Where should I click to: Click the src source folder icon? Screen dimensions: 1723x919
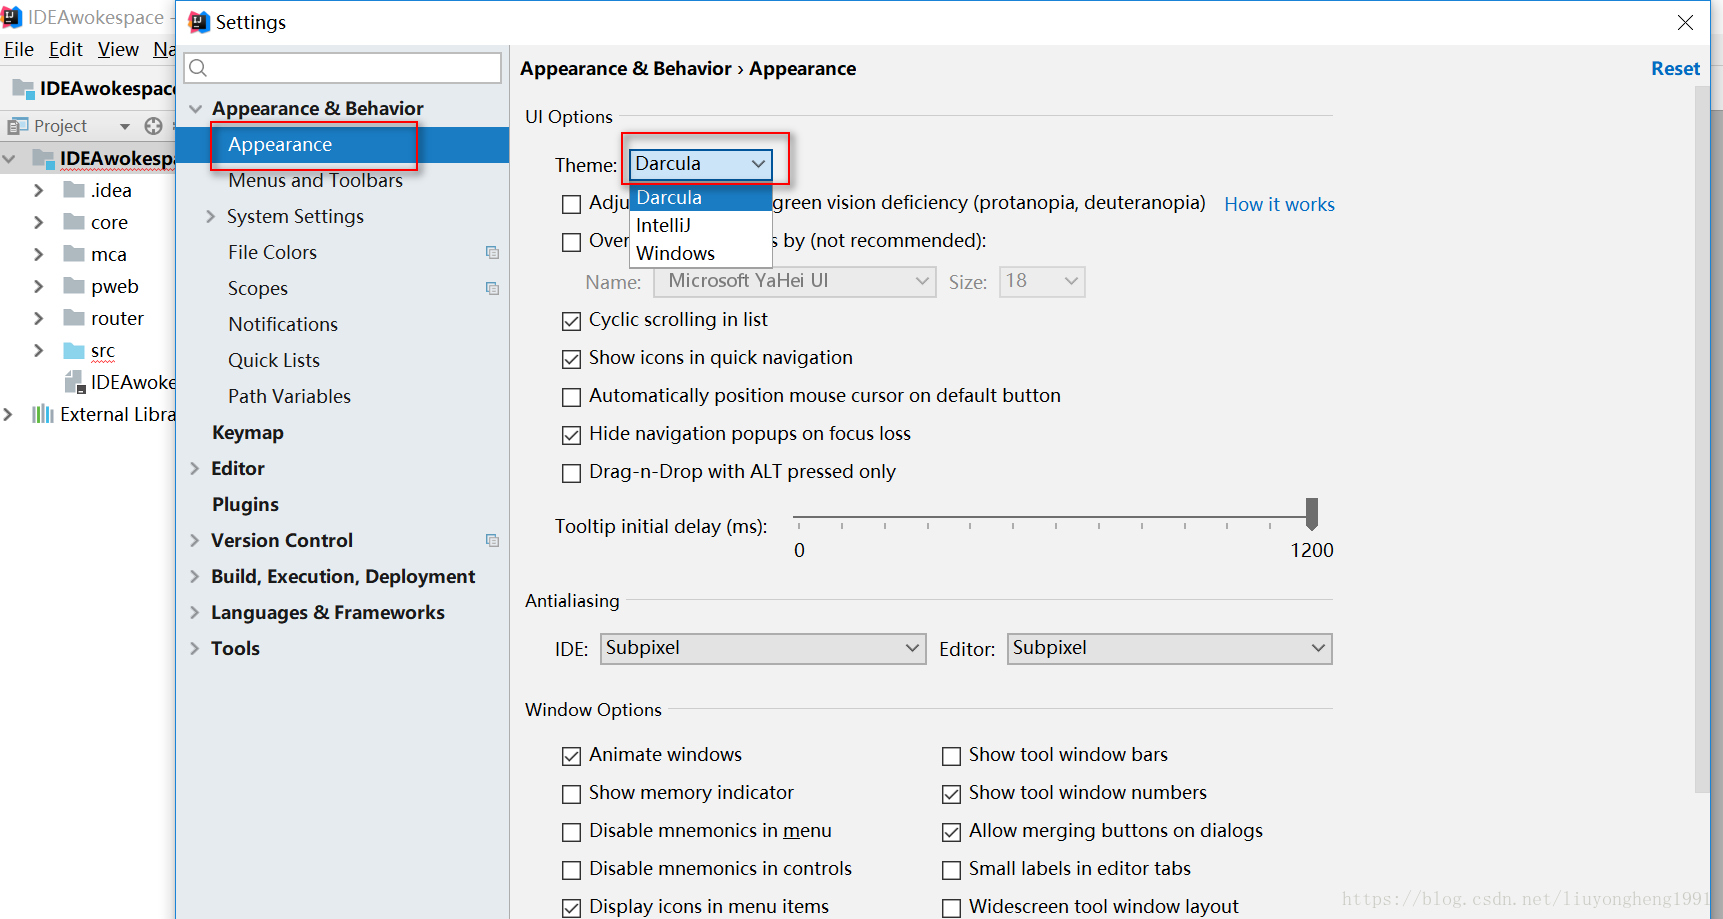click(74, 350)
